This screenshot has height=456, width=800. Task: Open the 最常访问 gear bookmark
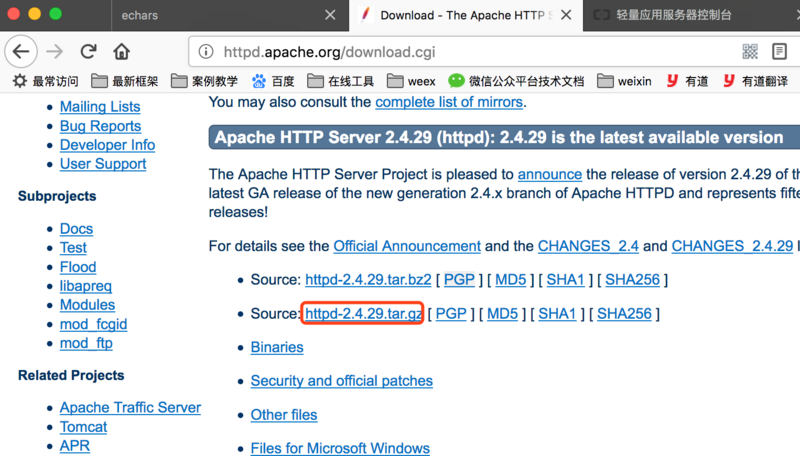[x=45, y=81]
